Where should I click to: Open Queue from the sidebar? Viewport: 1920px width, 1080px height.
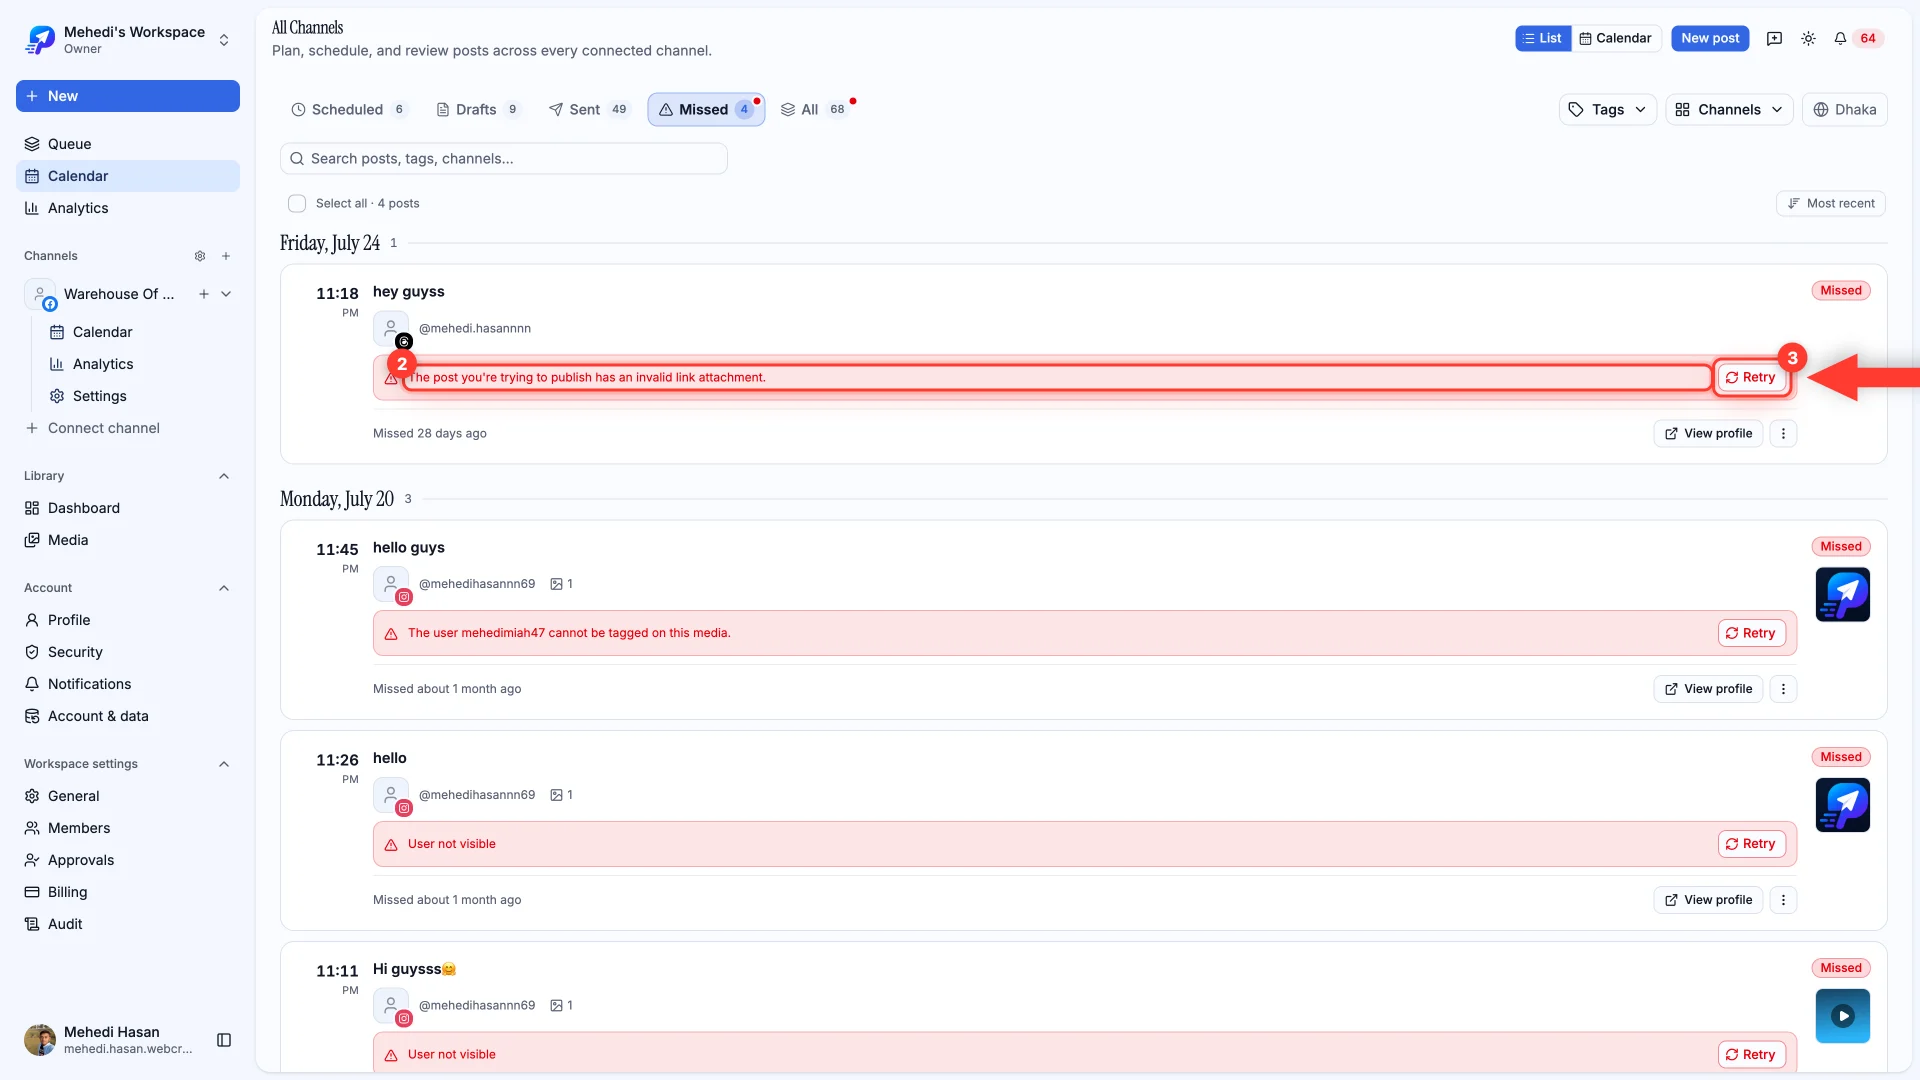pos(128,144)
